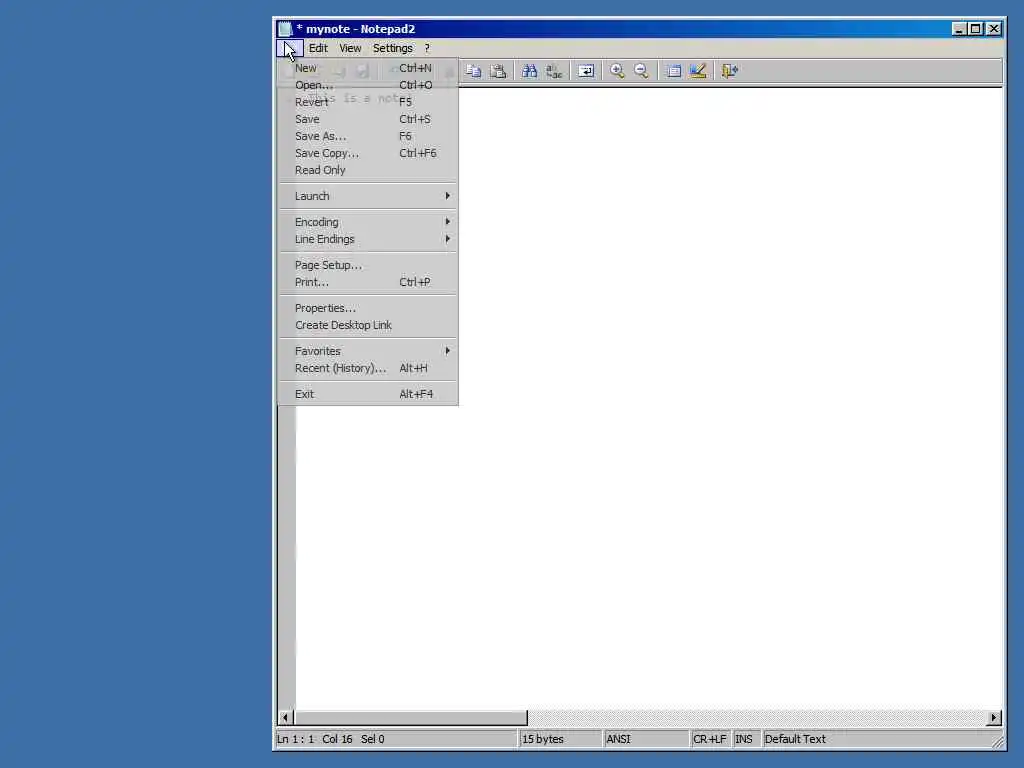
Task: Click the Zoom In magnifier icon
Action: (617, 71)
